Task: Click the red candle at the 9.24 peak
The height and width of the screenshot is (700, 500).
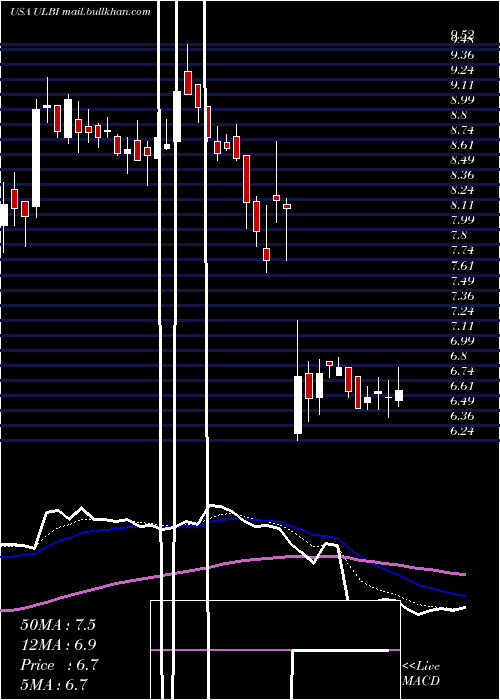Action: 188,83
